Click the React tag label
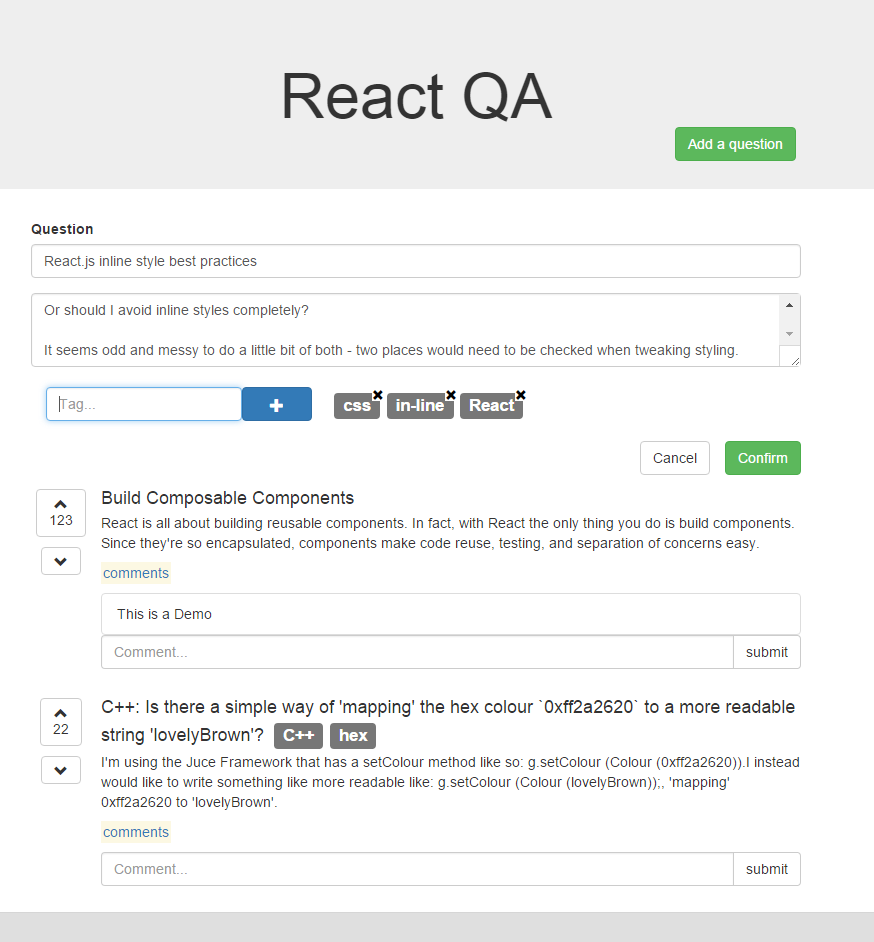 [491, 406]
